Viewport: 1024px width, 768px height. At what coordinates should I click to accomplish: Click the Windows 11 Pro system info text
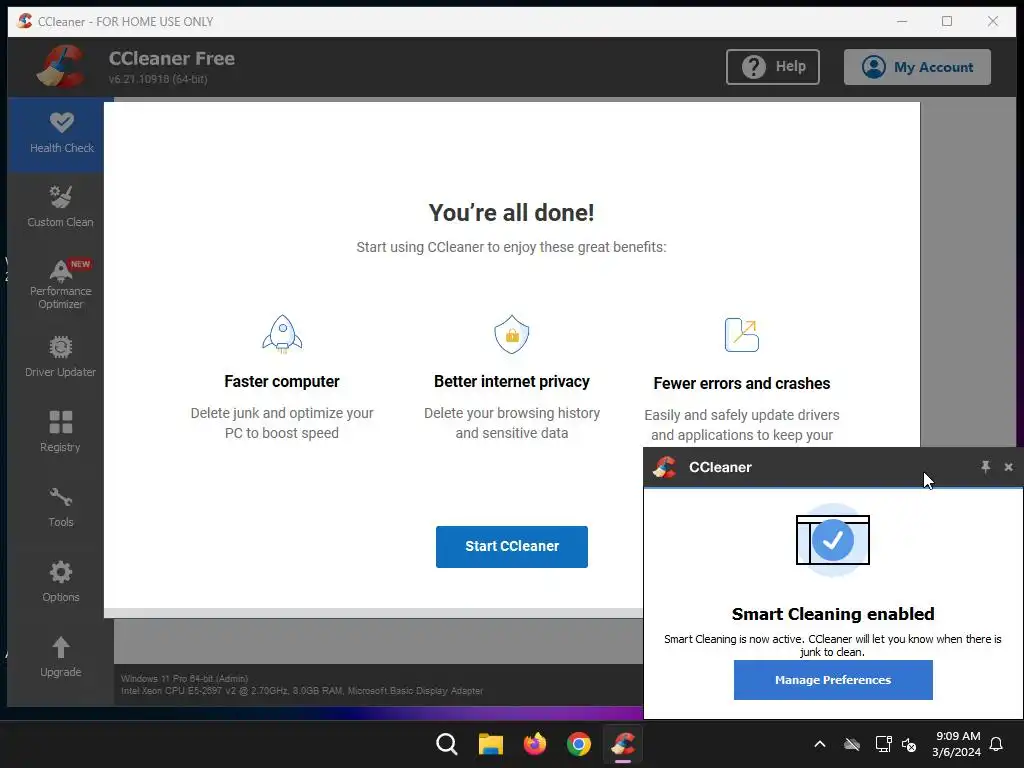[184, 679]
